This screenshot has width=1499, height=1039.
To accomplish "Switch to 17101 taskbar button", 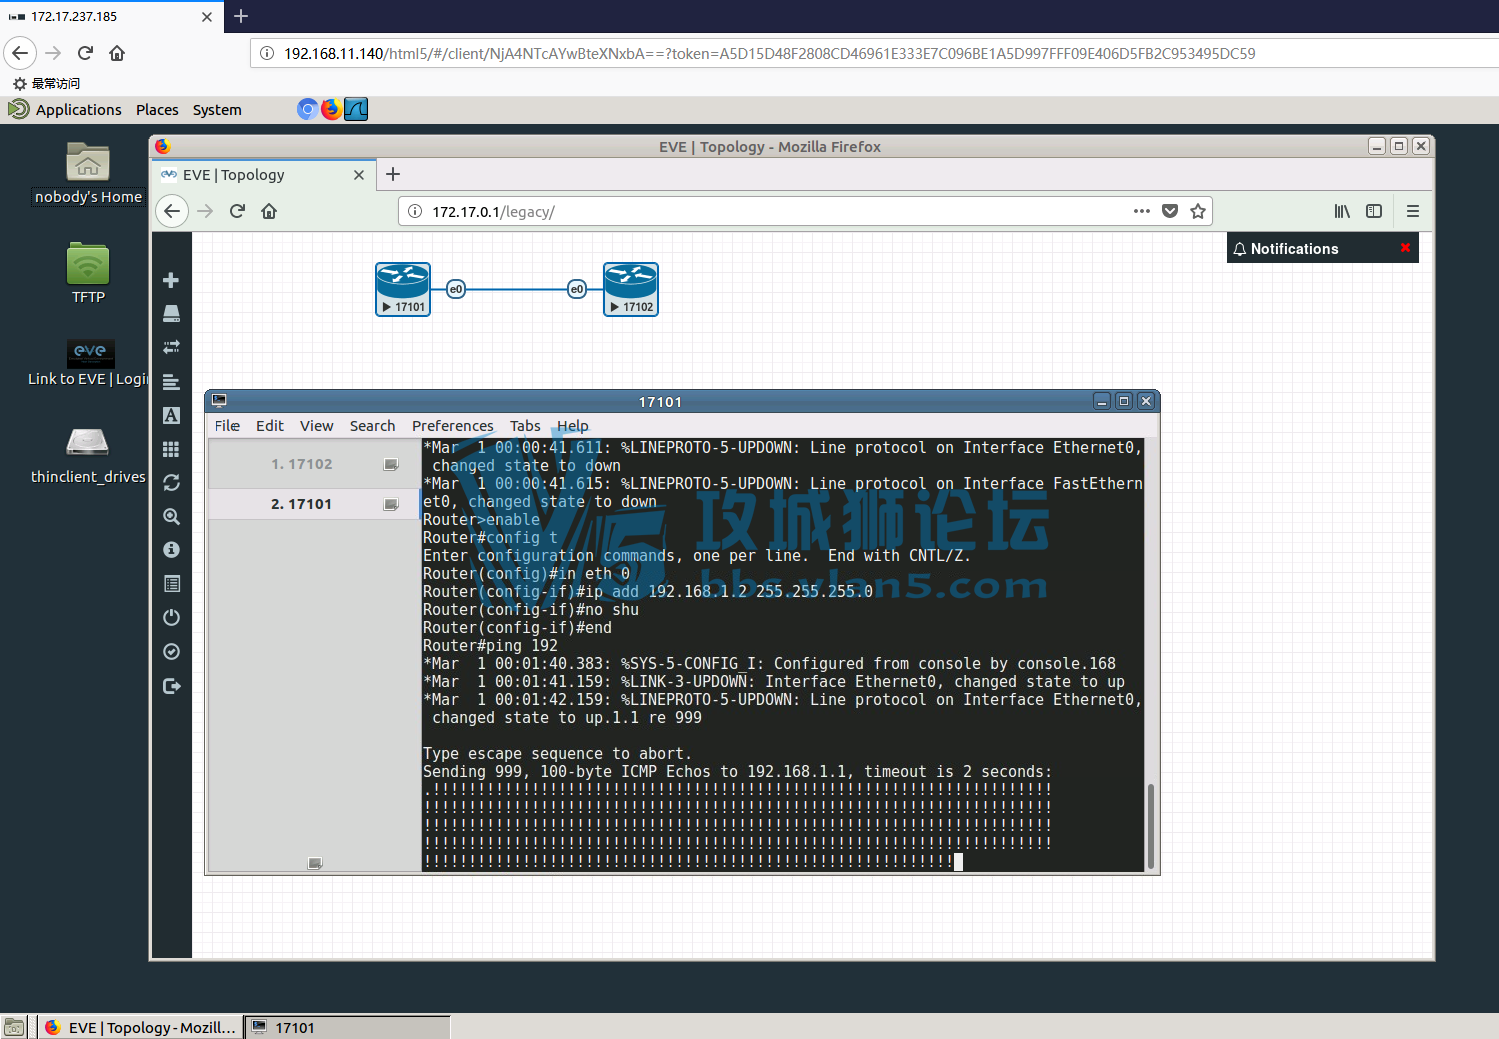I will coord(347,1027).
